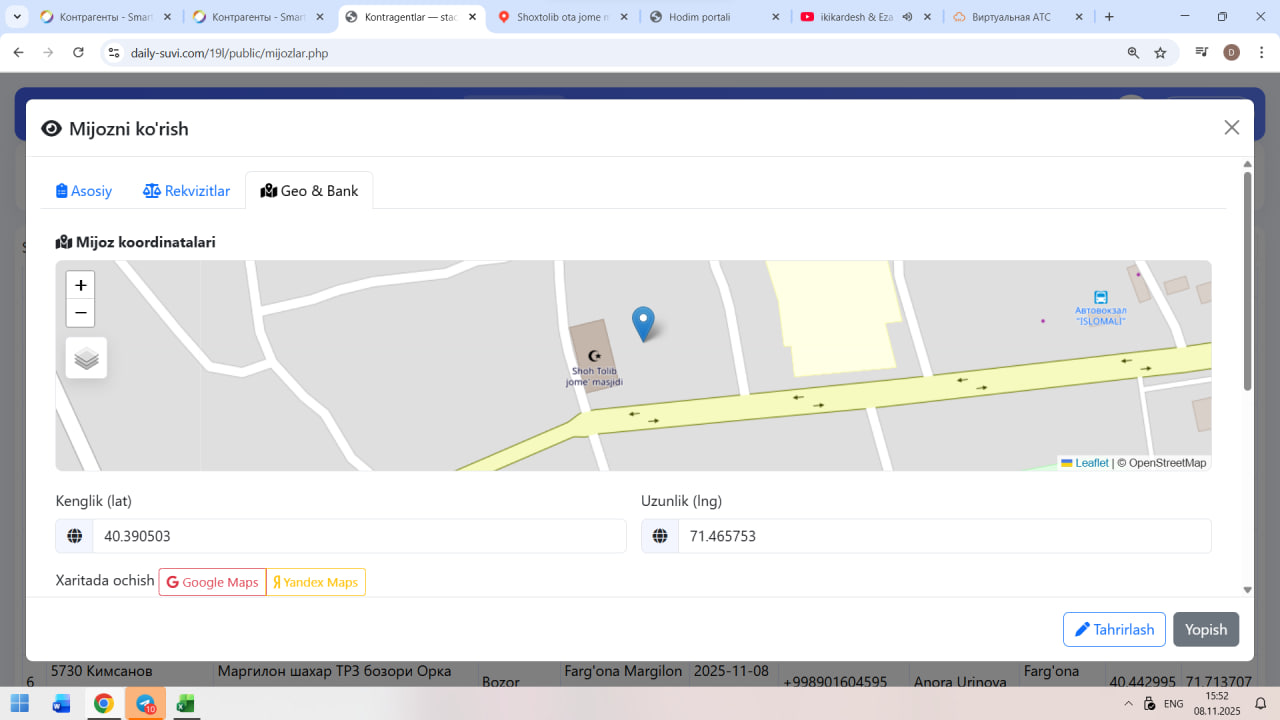Viewport: 1280px width, 720px height.
Task: Open the Chrome profile avatar
Action: [x=1231, y=53]
